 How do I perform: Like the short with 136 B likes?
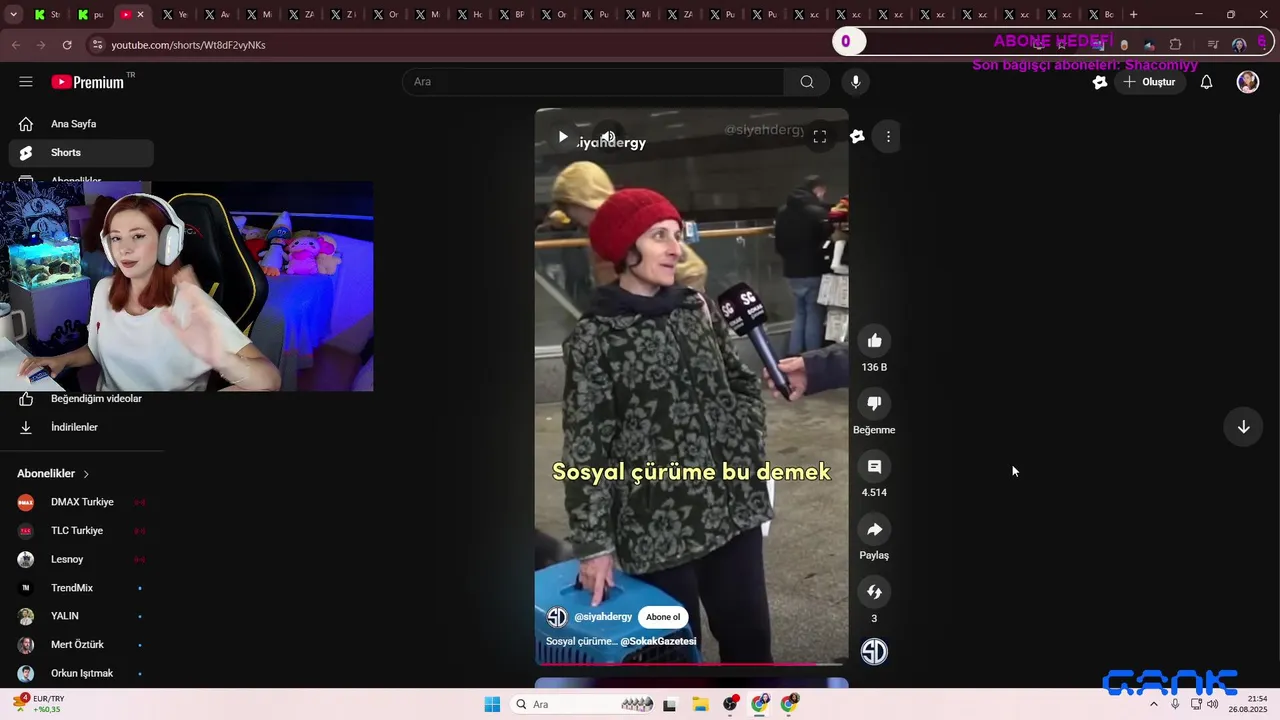click(x=874, y=341)
